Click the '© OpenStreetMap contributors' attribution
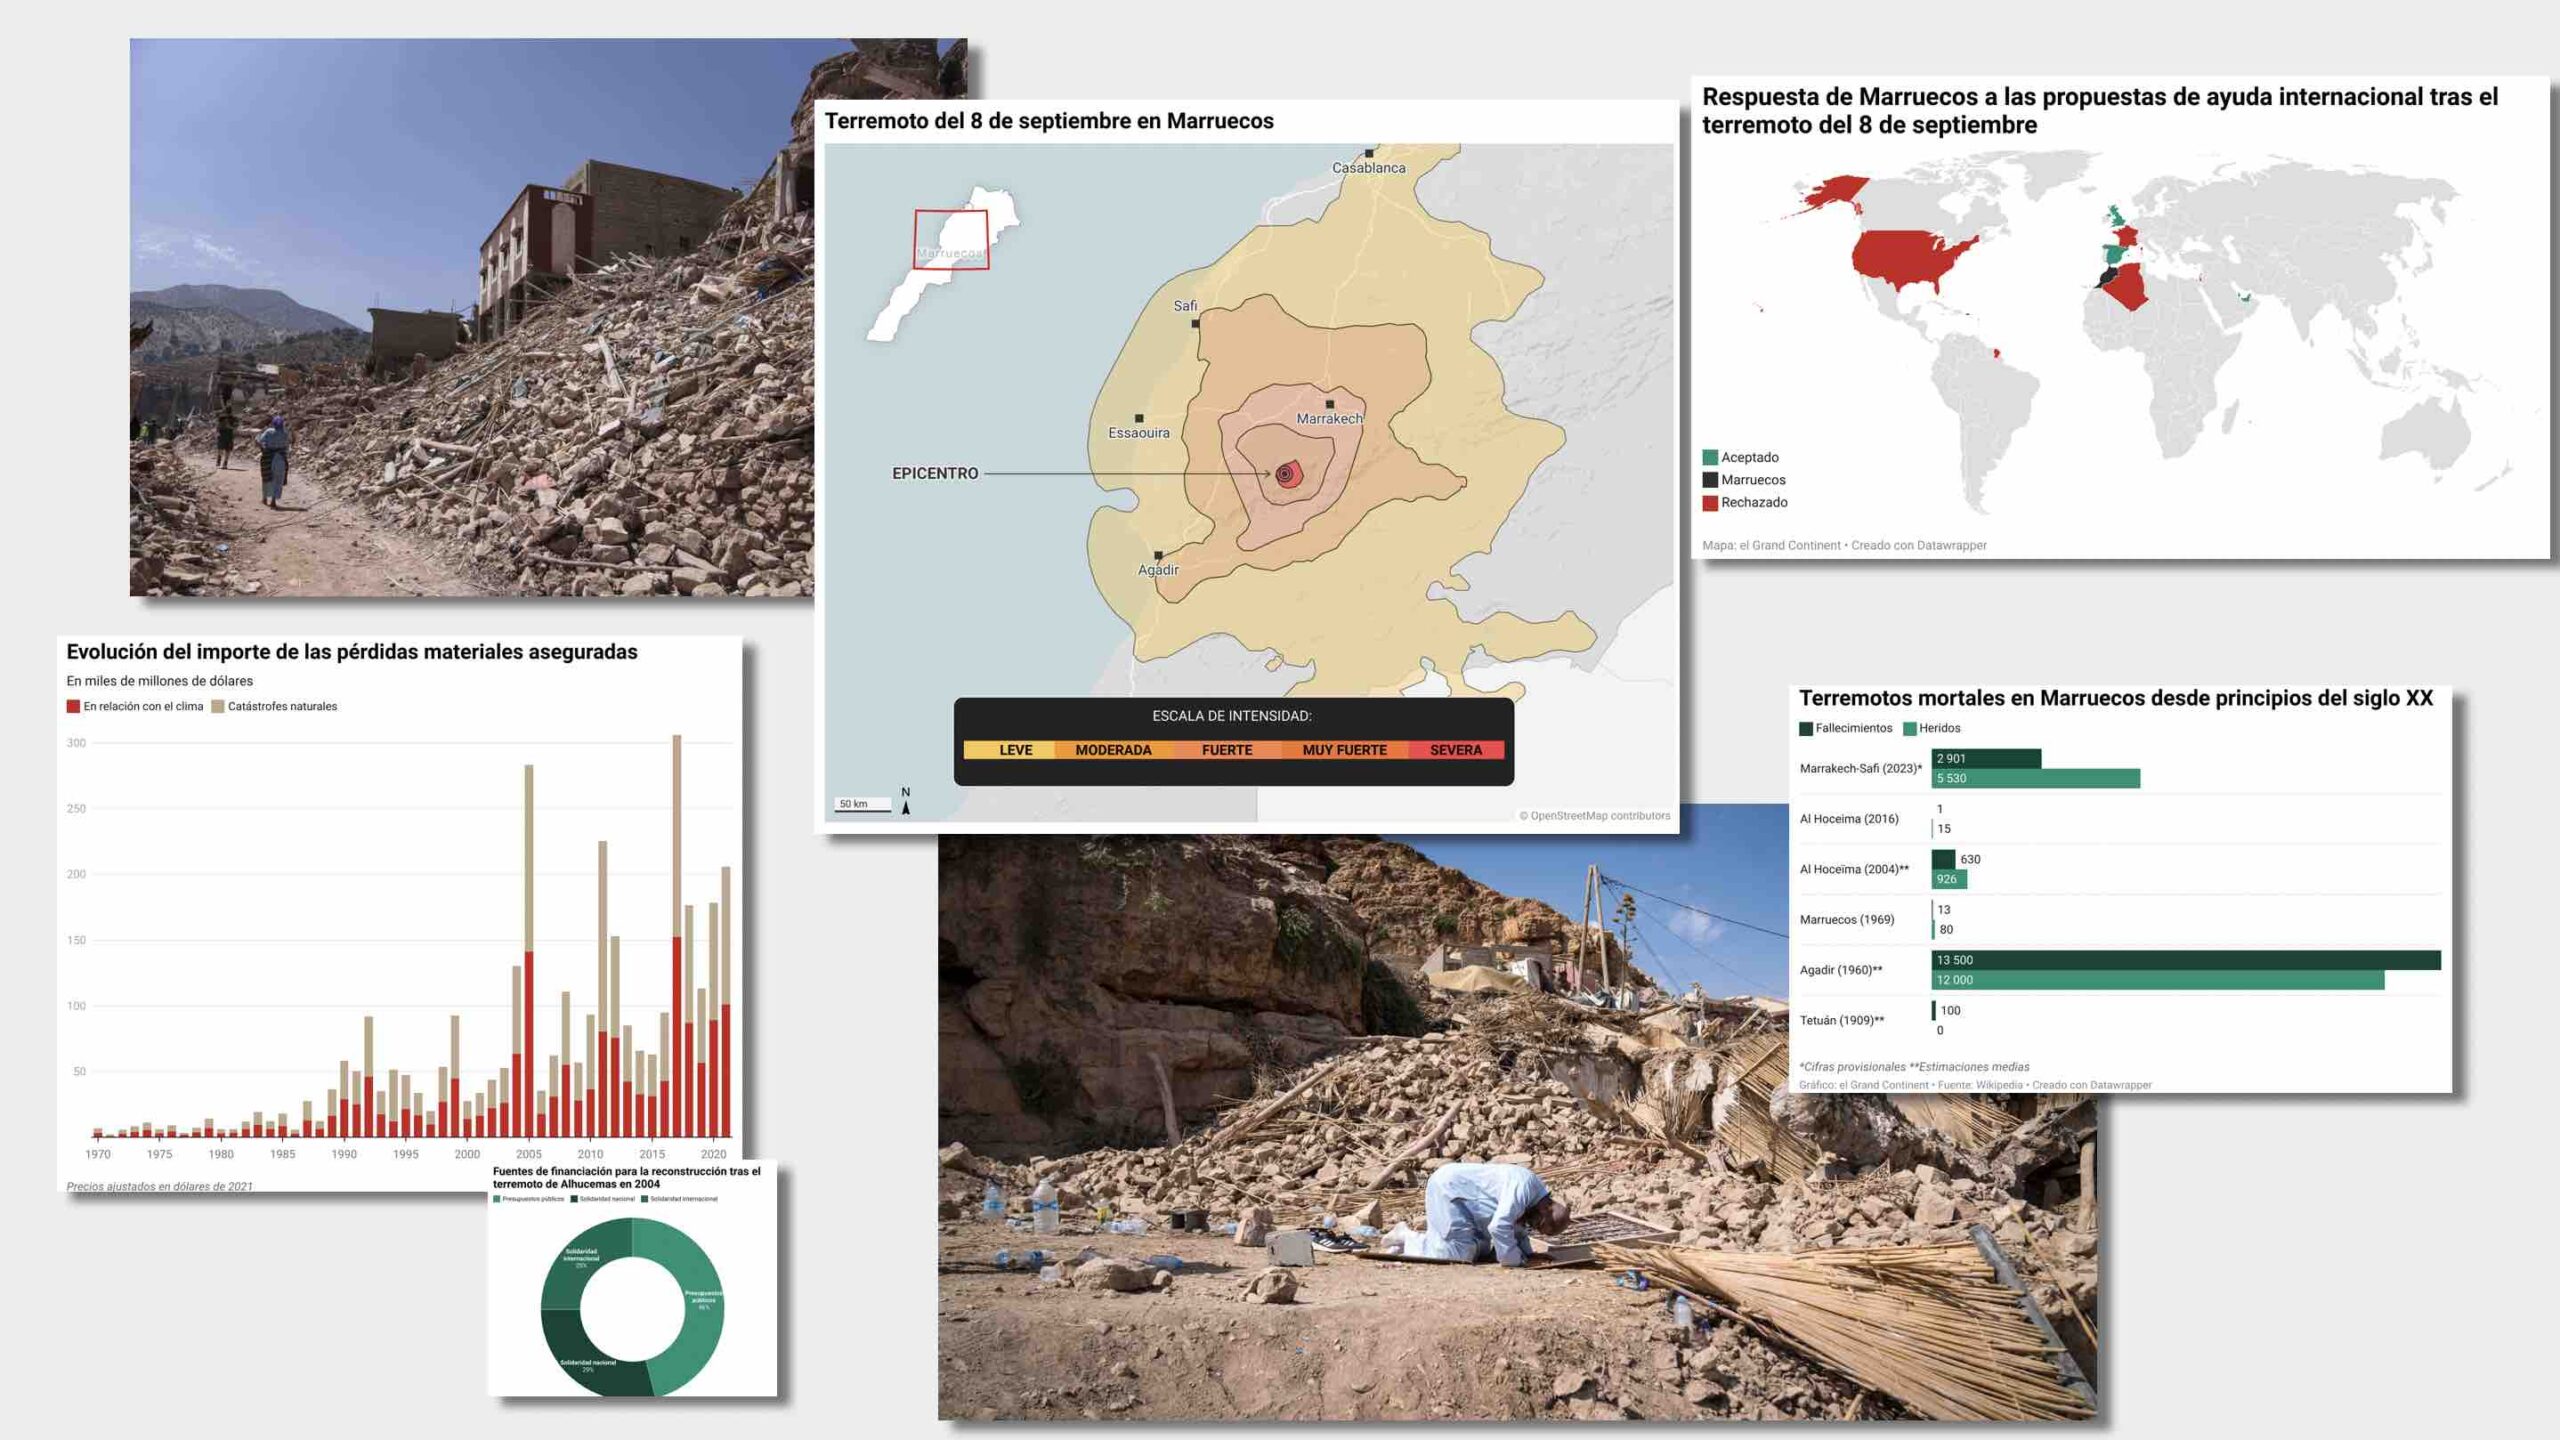This screenshot has height=1440, width=2560. click(x=1594, y=816)
